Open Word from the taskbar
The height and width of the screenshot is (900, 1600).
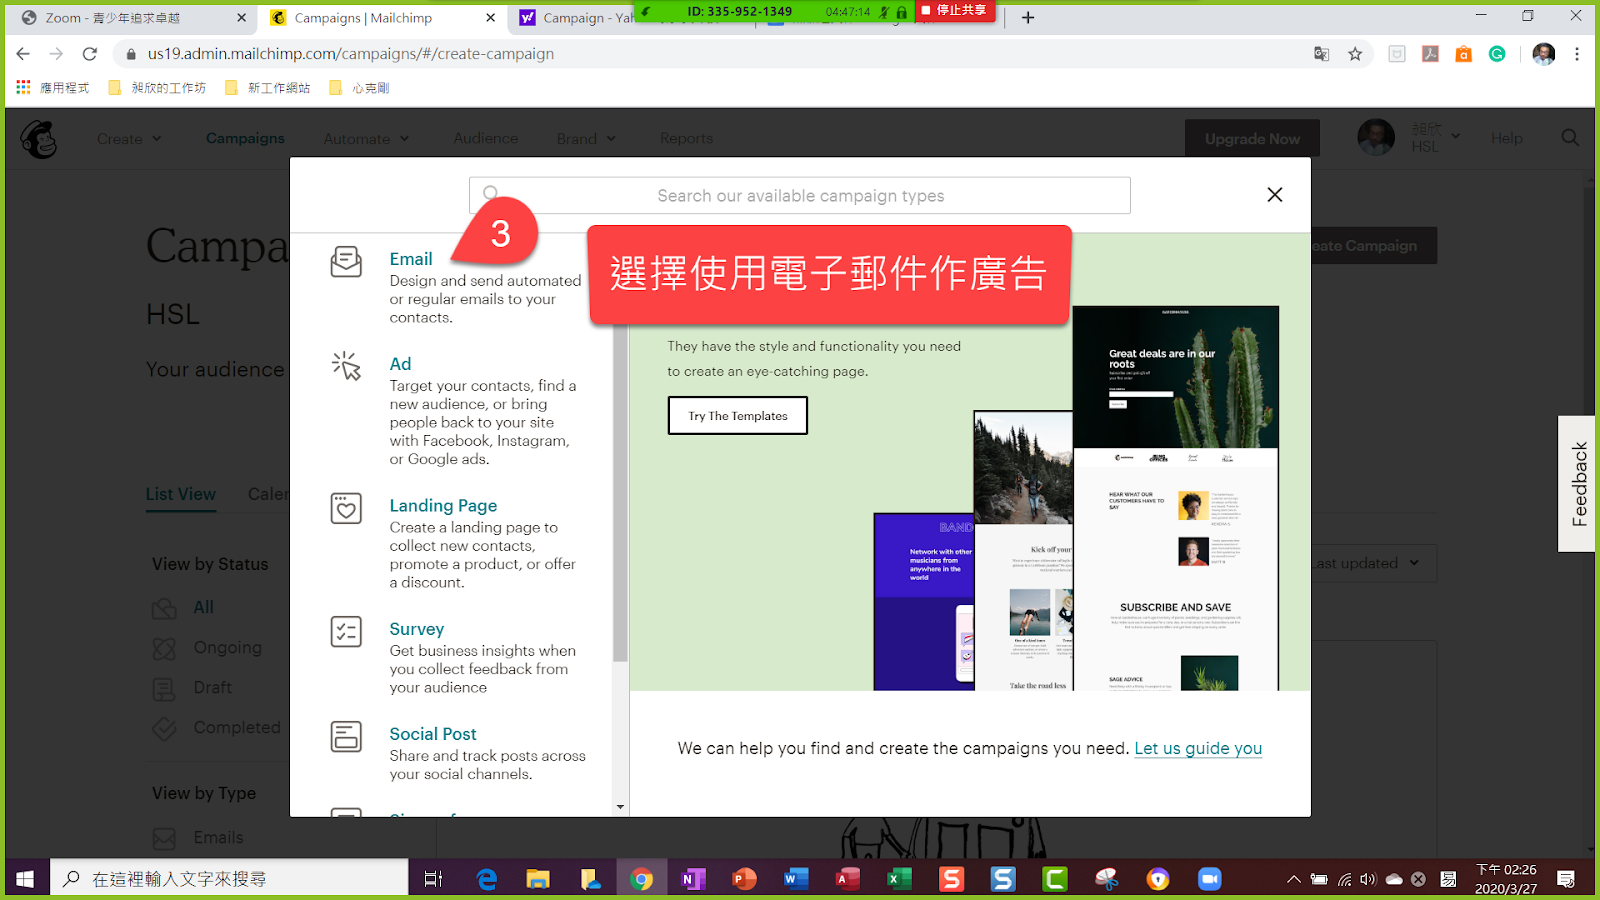796,879
